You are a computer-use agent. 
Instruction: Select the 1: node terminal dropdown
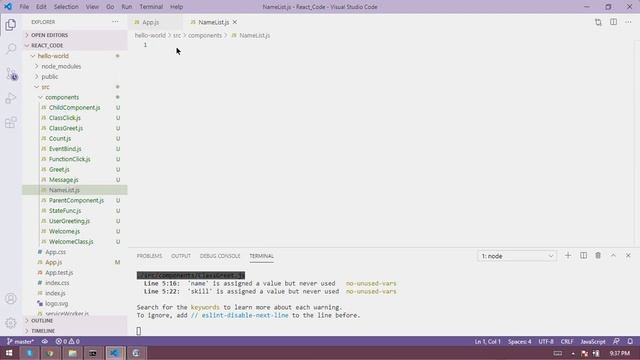[517, 256]
